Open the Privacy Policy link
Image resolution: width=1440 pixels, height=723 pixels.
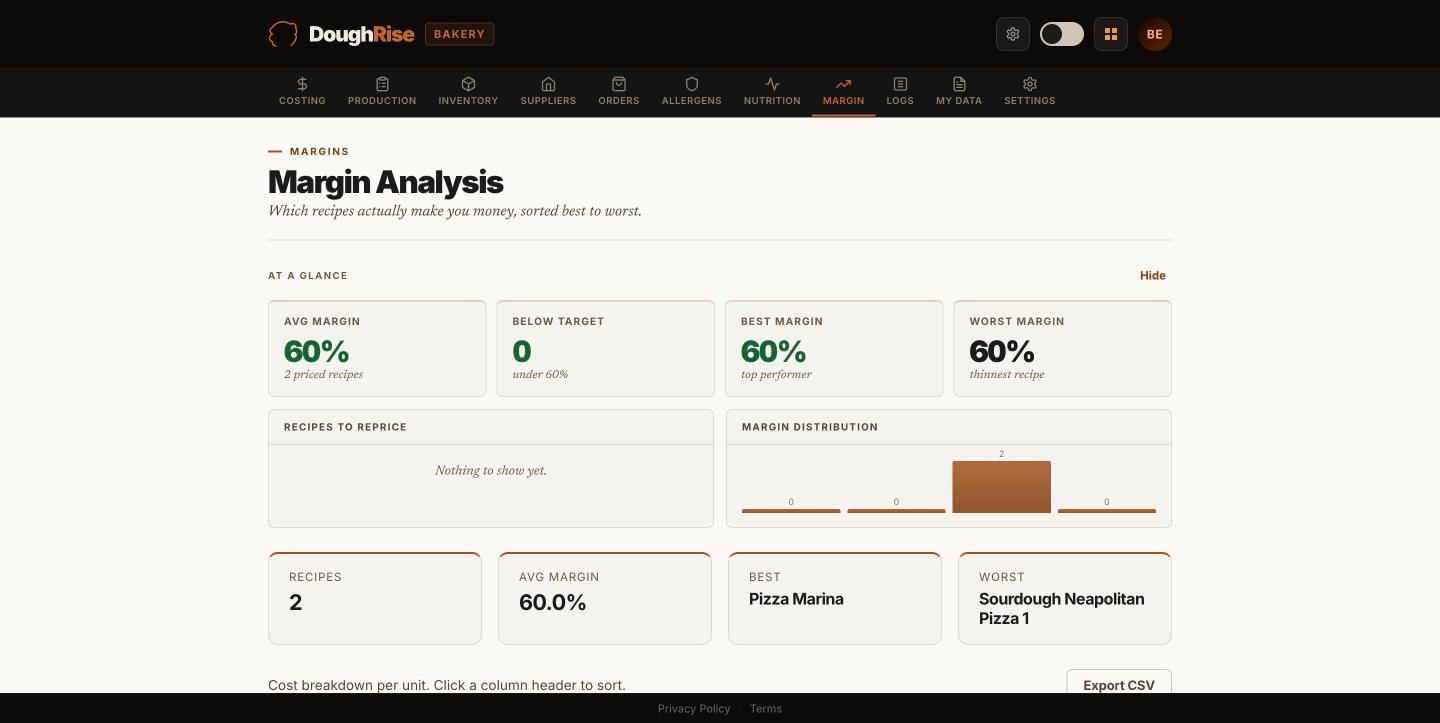click(694, 708)
